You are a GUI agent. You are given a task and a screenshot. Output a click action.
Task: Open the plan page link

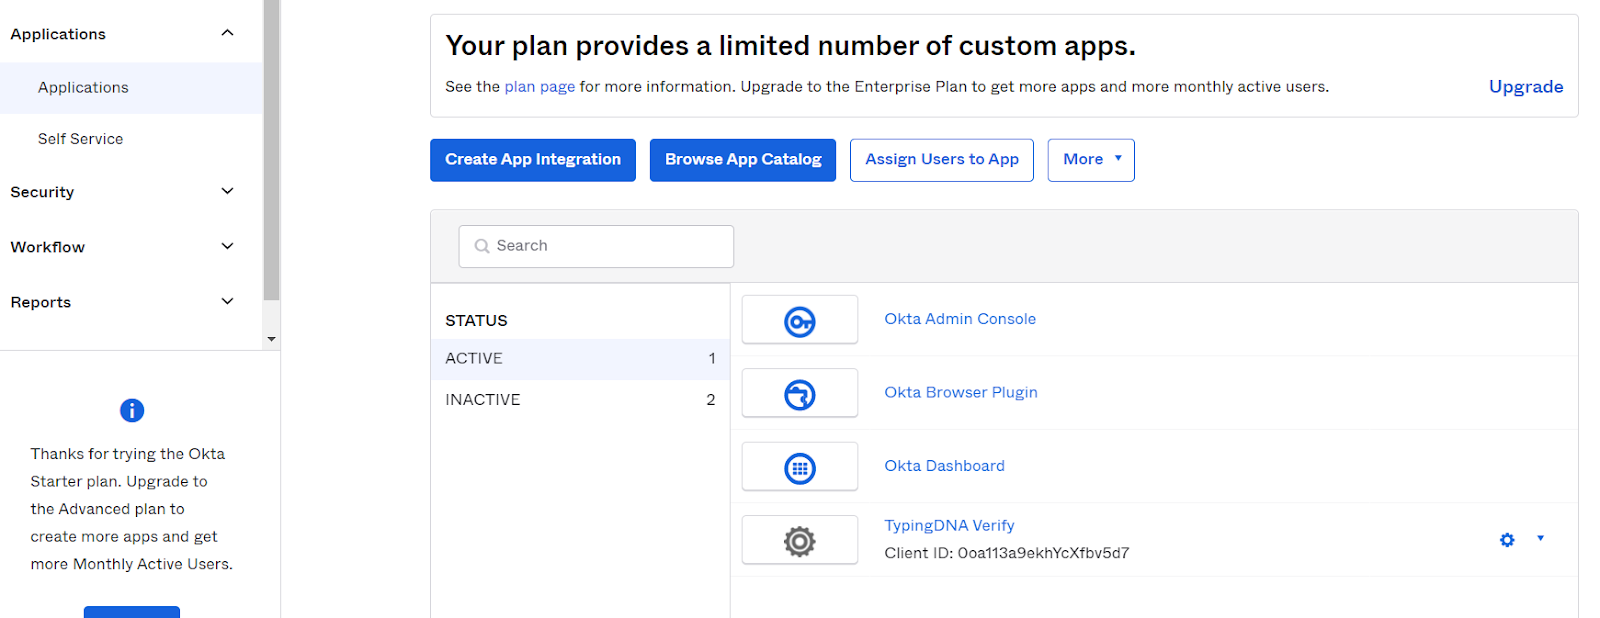pos(539,87)
